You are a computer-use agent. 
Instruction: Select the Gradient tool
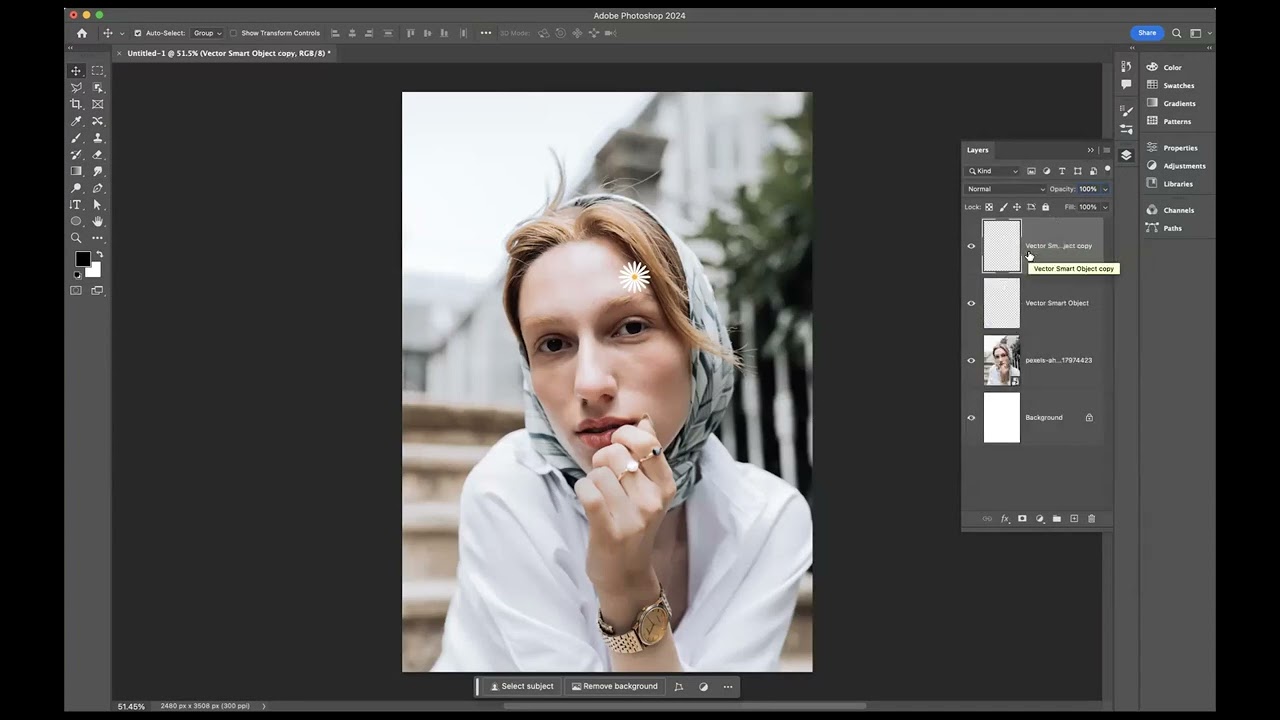pos(76,171)
